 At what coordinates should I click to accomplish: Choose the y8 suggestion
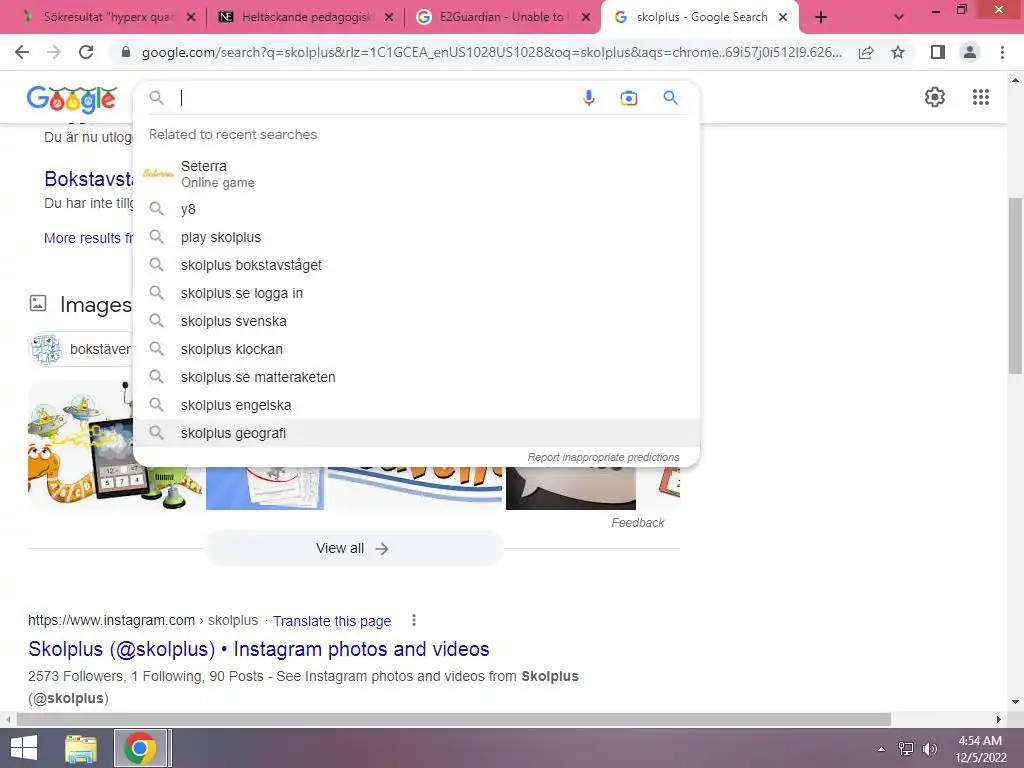417,209
